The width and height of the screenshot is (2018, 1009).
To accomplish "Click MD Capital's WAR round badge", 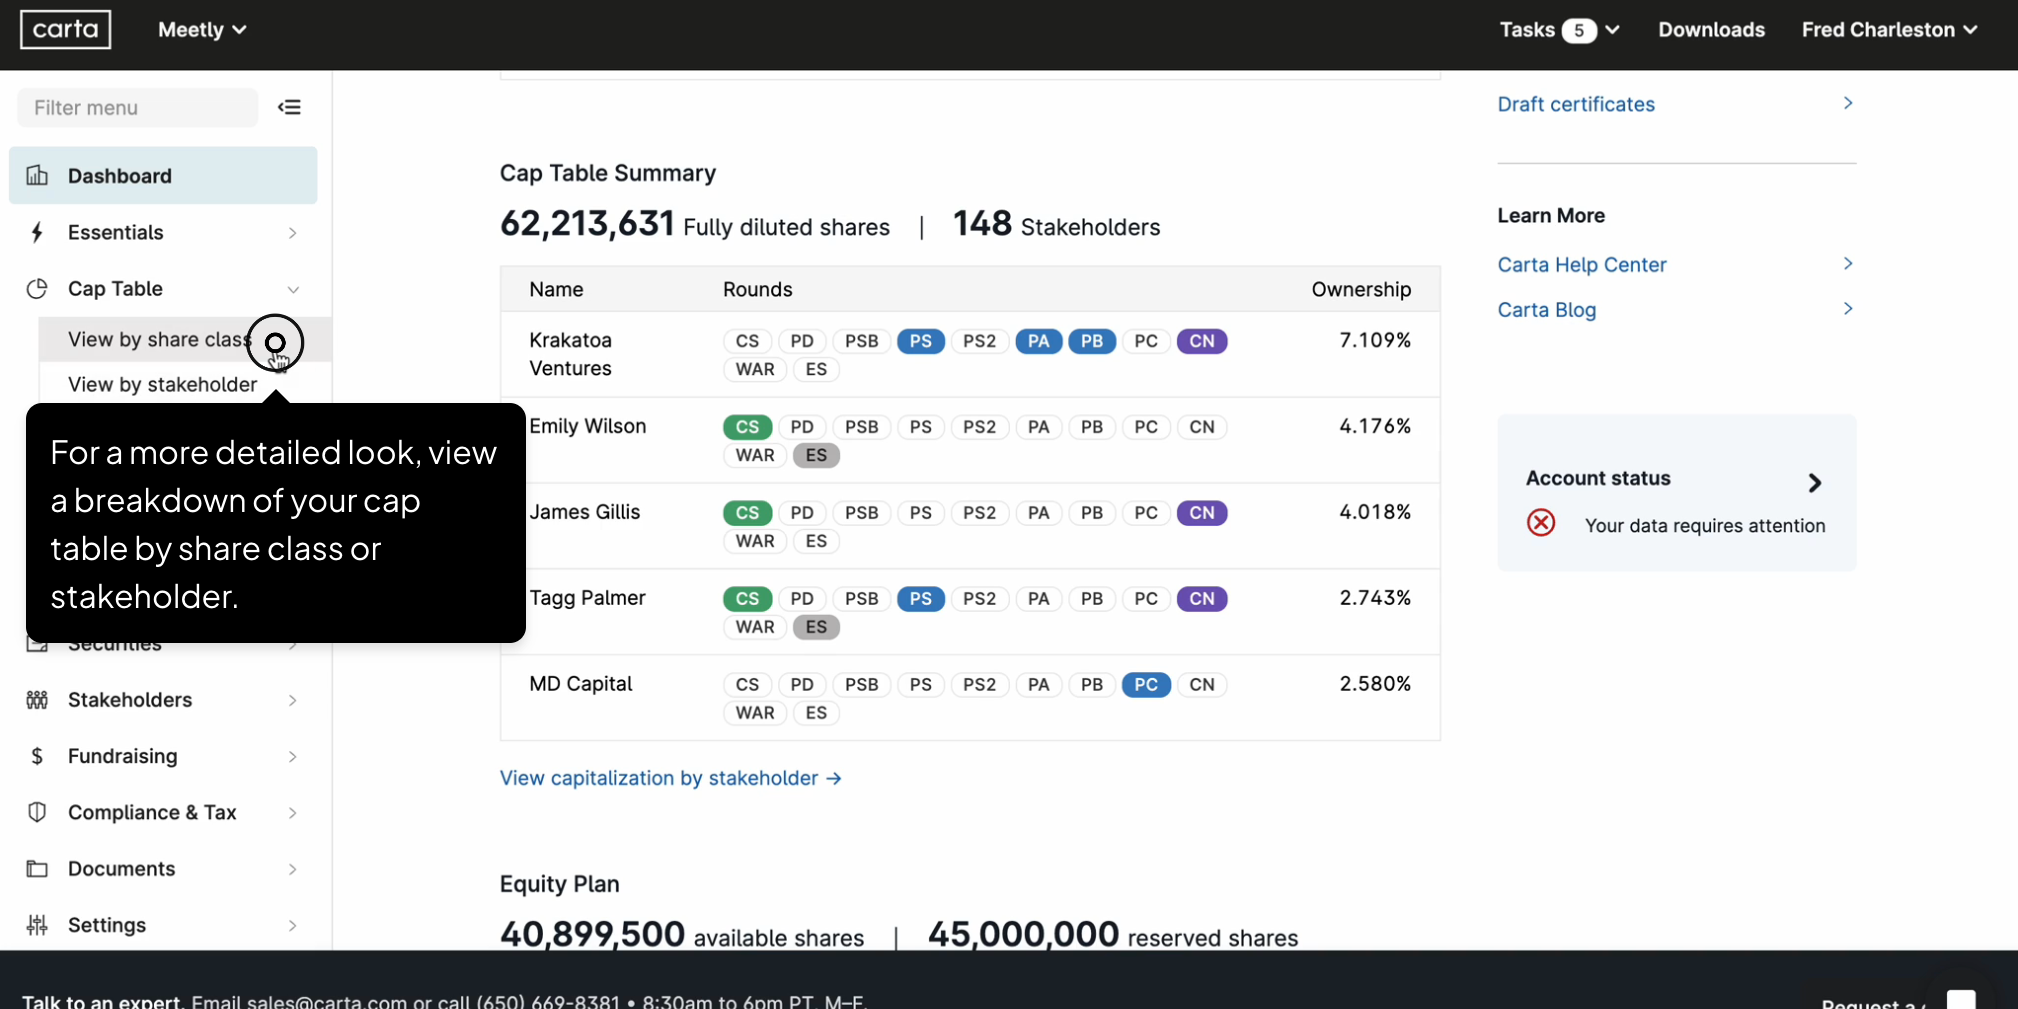I will coord(755,713).
